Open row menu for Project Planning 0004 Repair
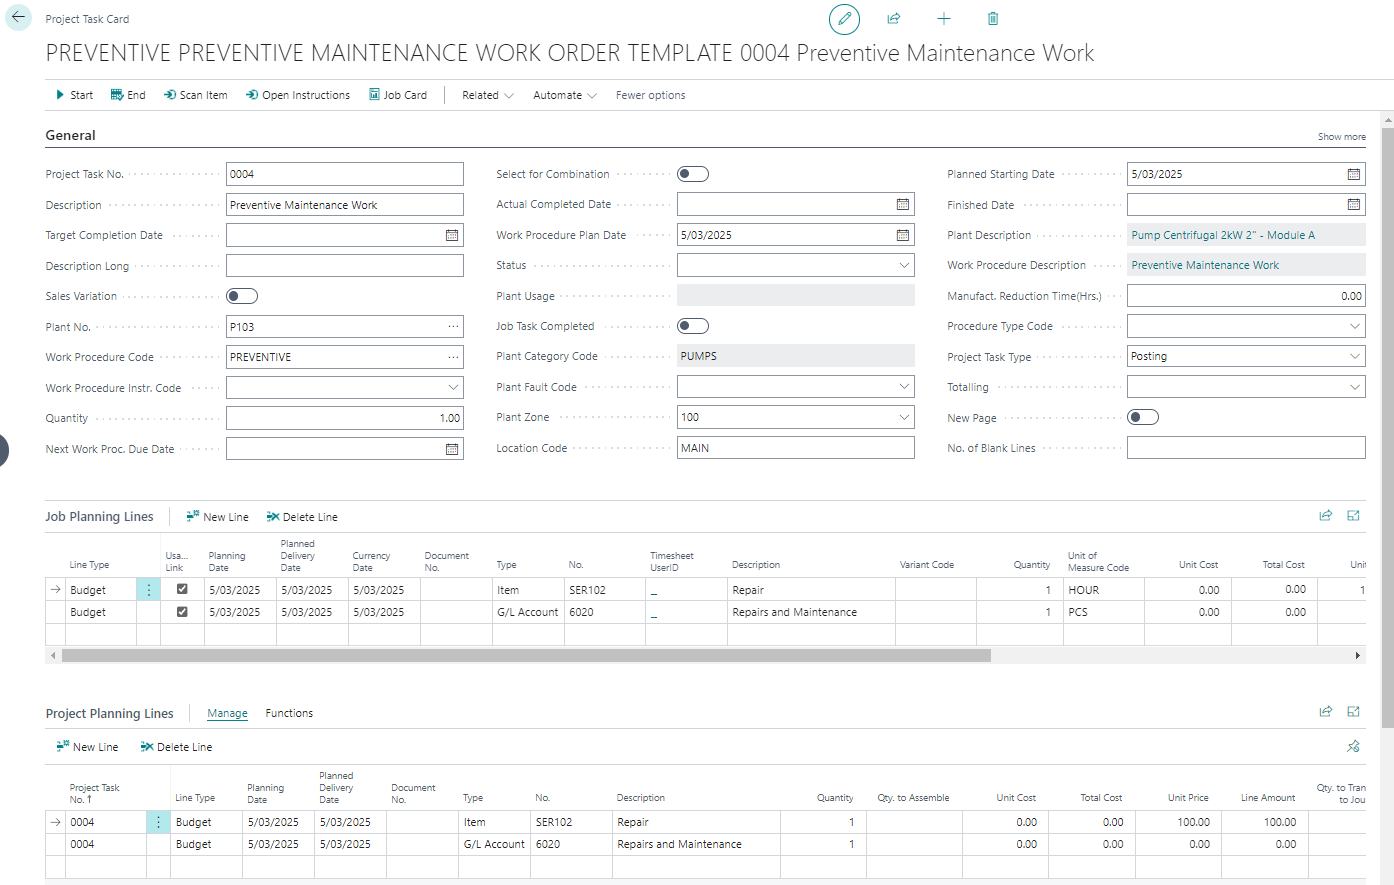Image resolution: width=1394 pixels, height=885 pixels. 158,822
